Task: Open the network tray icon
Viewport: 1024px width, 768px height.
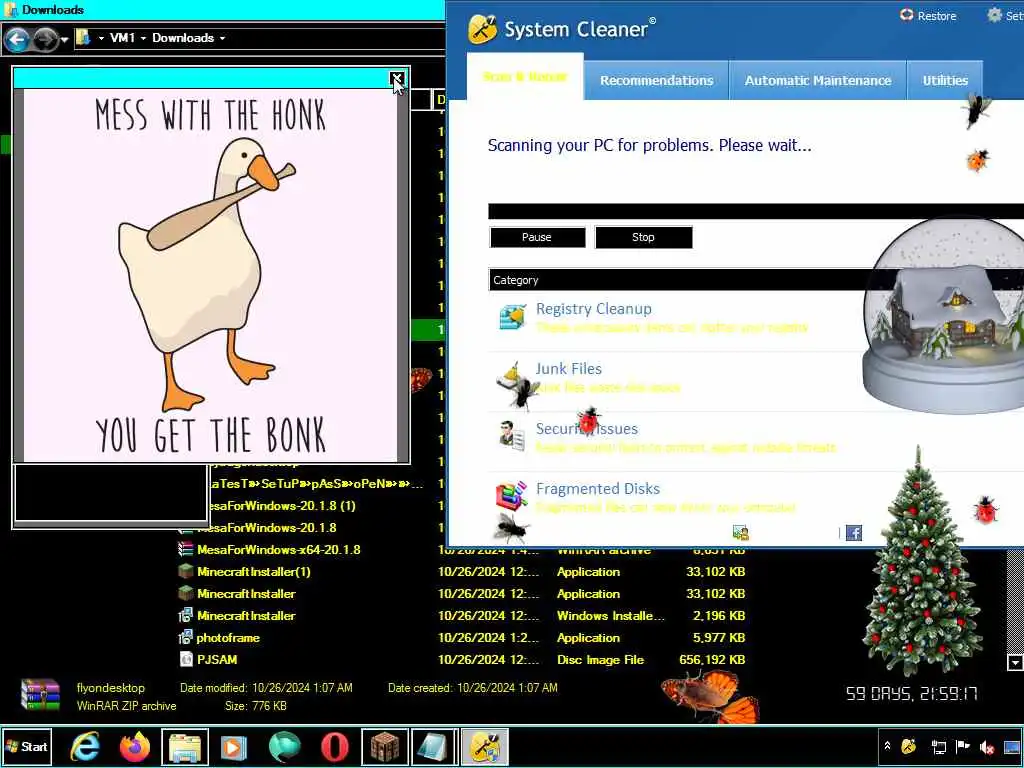Action: coord(938,746)
